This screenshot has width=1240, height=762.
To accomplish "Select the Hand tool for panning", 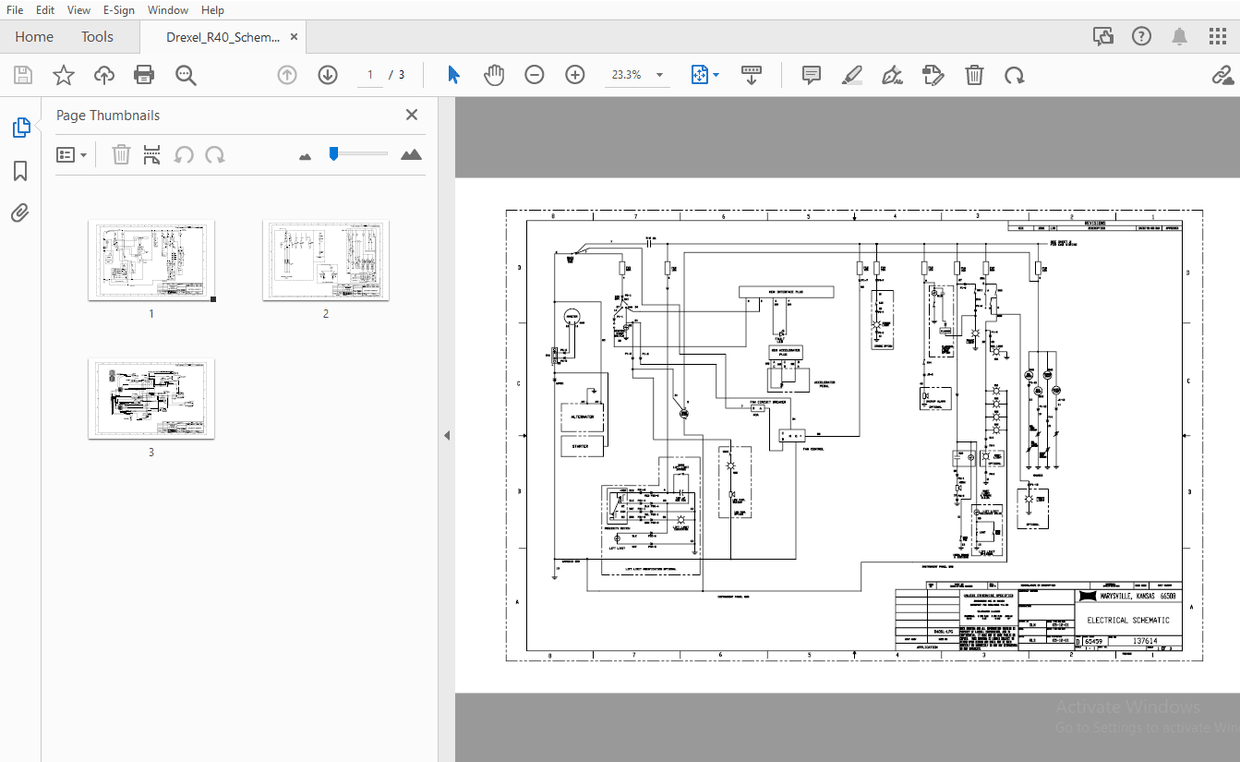I will [x=493, y=74].
